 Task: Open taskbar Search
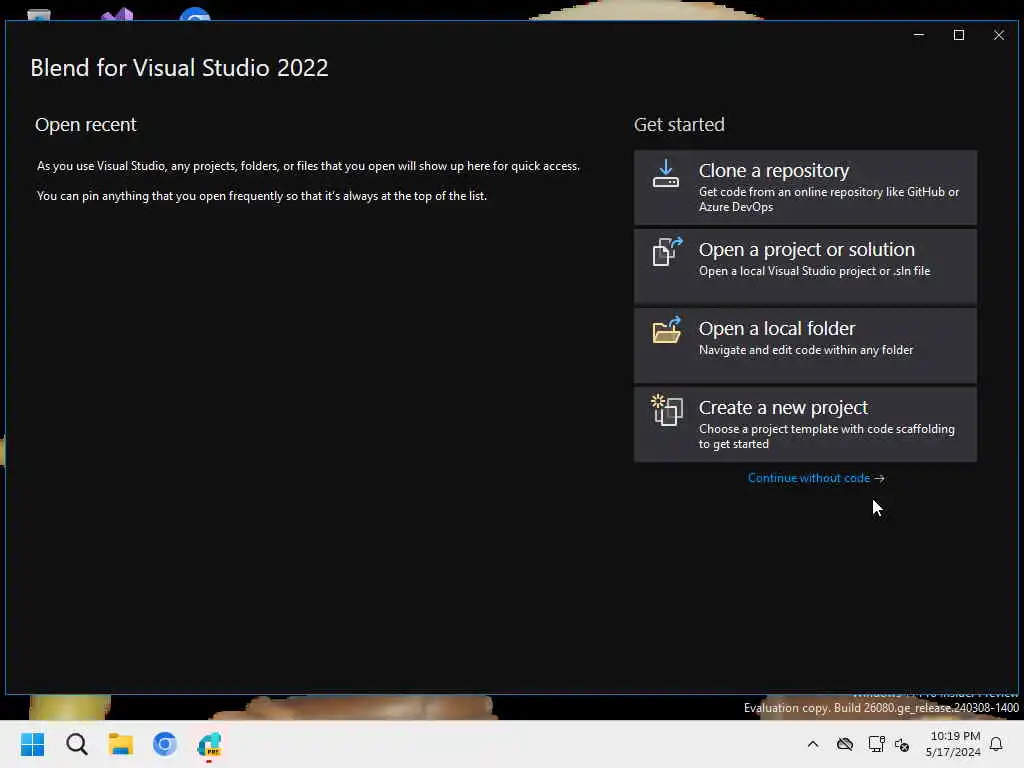pyautogui.click(x=76, y=744)
